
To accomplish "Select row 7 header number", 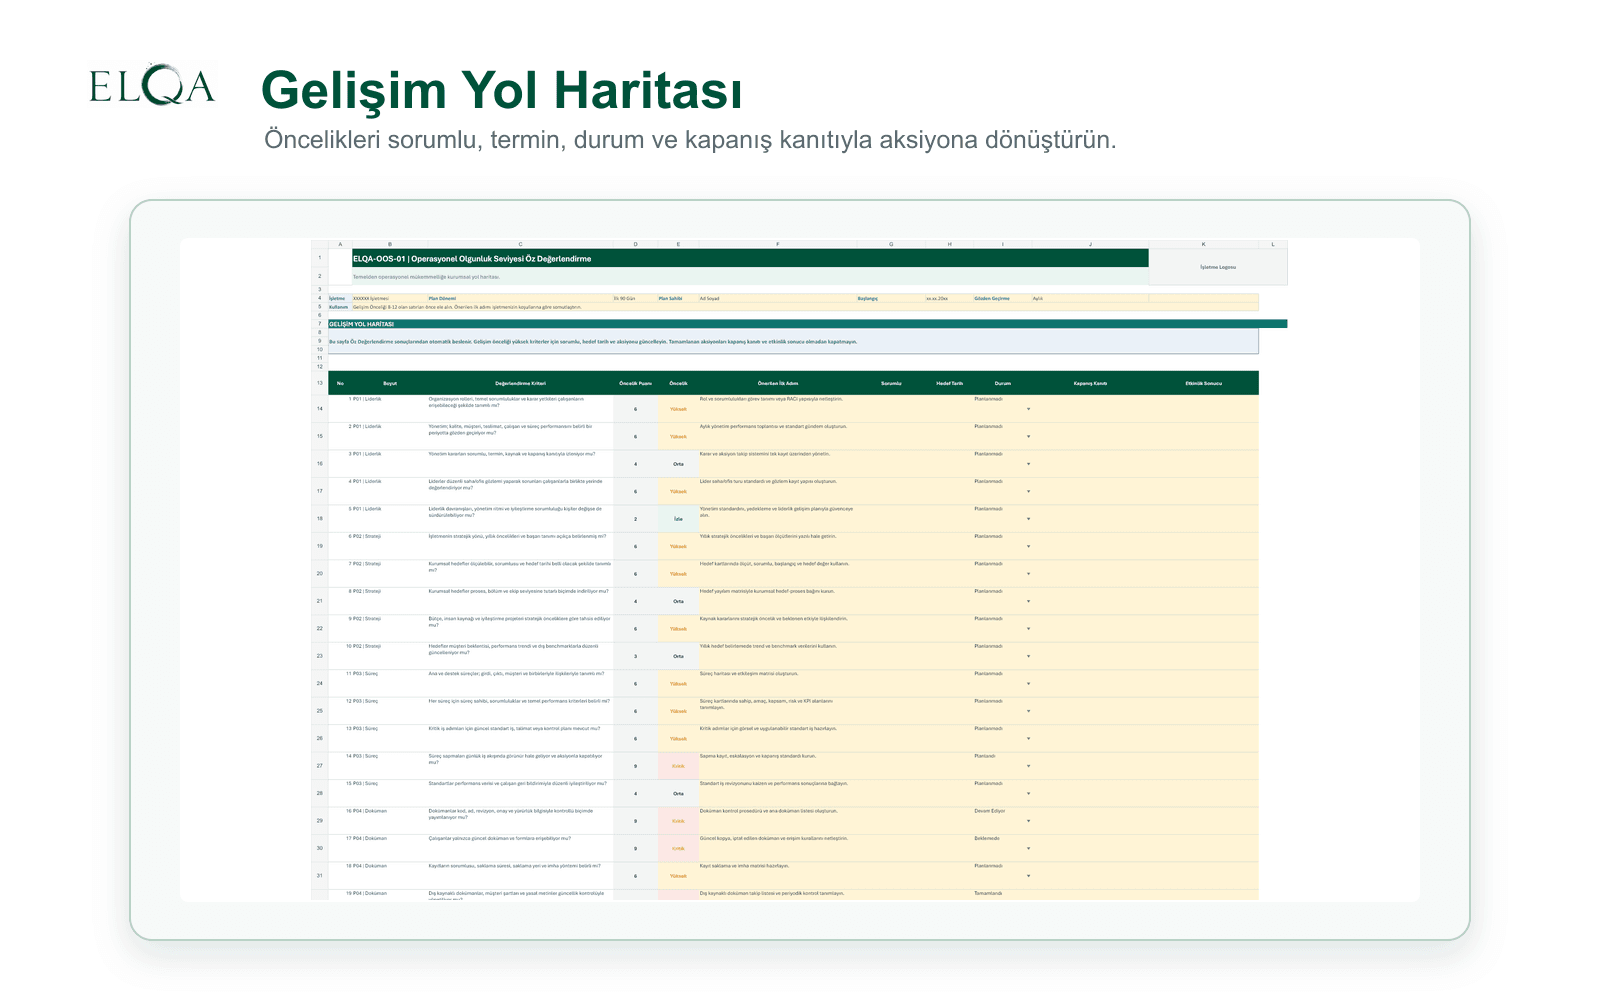I will click(x=320, y=324).
